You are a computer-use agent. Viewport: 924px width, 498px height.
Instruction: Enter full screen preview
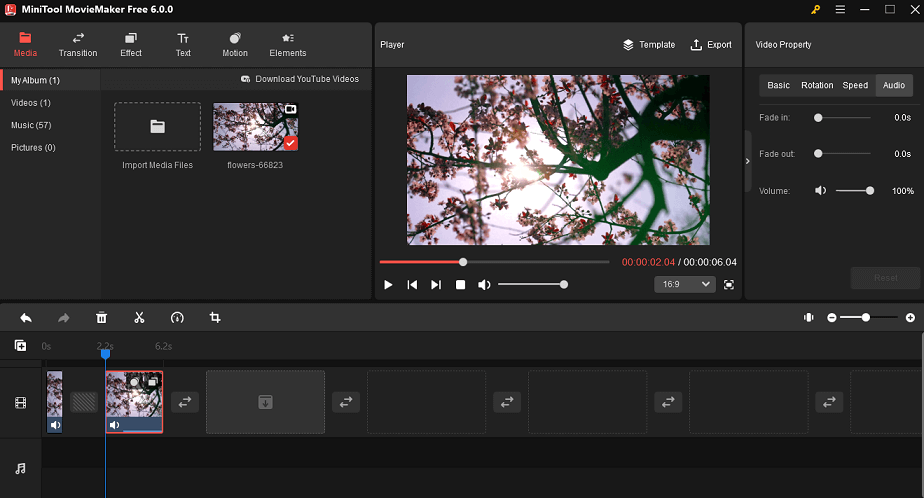click(729, 285)
